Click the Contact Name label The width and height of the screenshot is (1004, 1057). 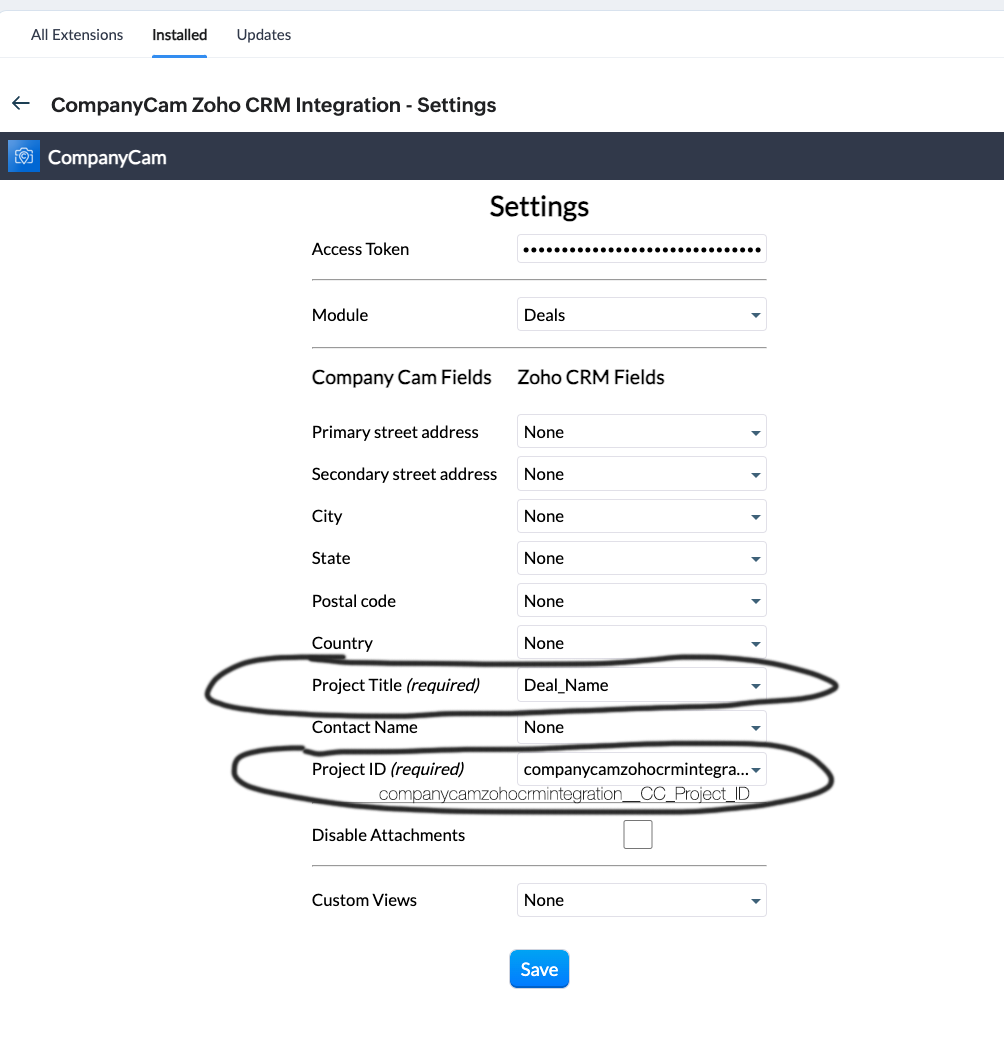(x=364, y=727)
